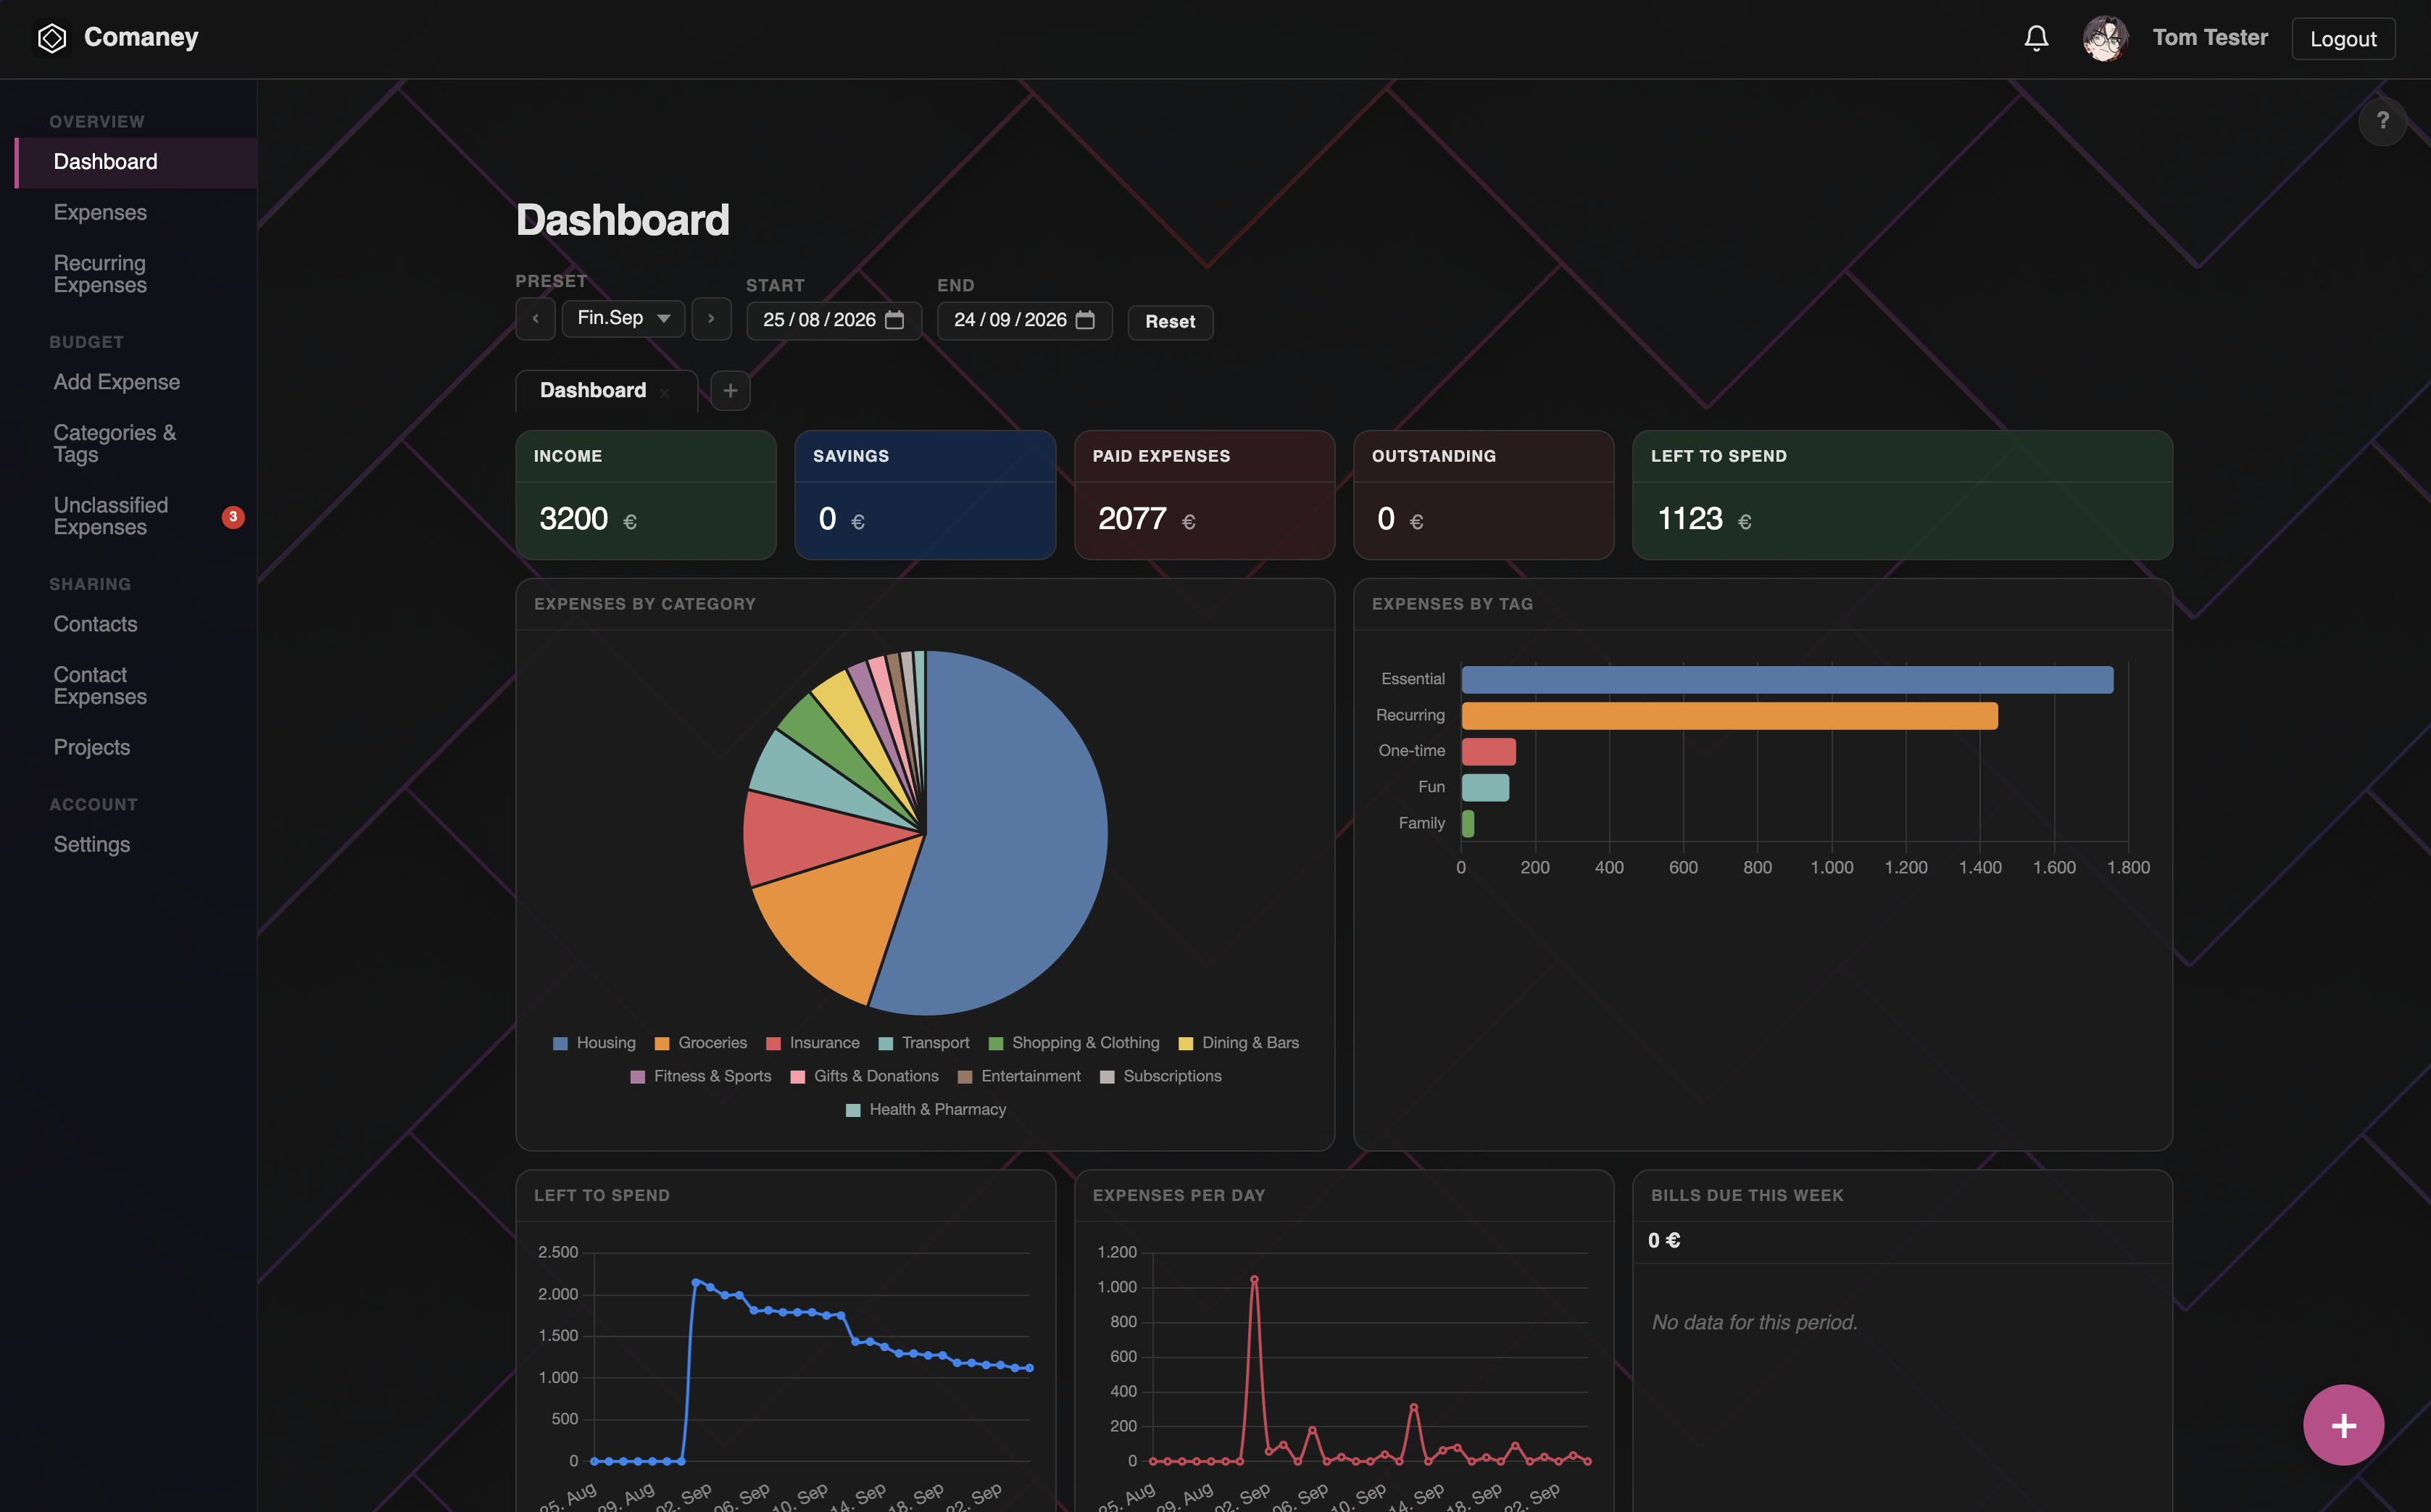The height and width of the screenshot is (1512, 2431).
Task: Toggle the Fitness & Sports legend entry
Action: click(x=700, y=1076)
